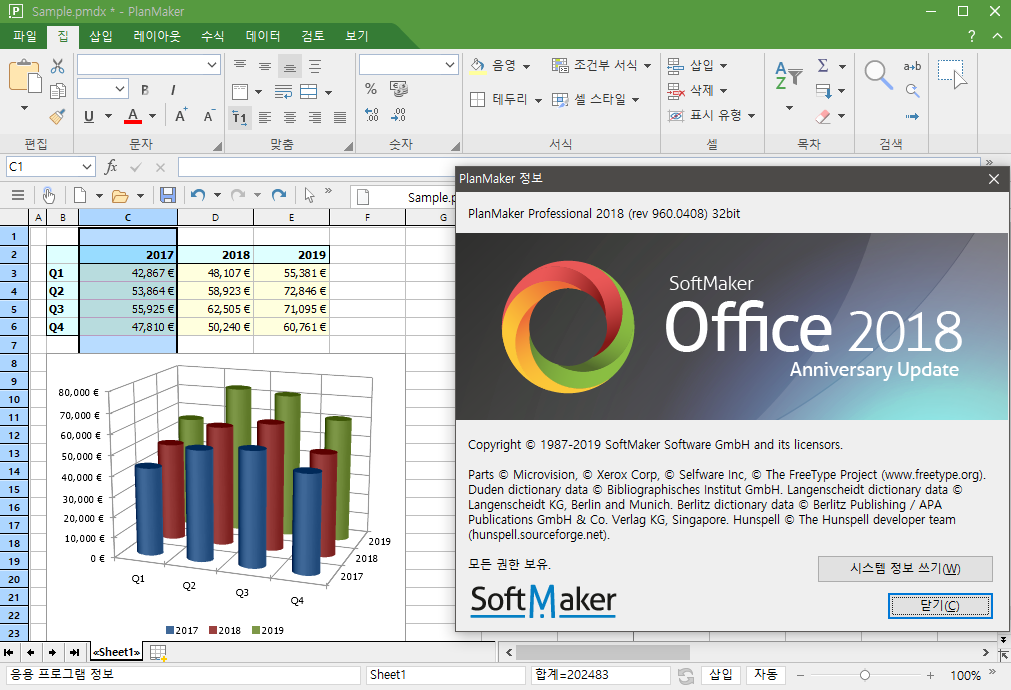Open the number format combo box
1011x690 pixels.
tap(408, 64)
